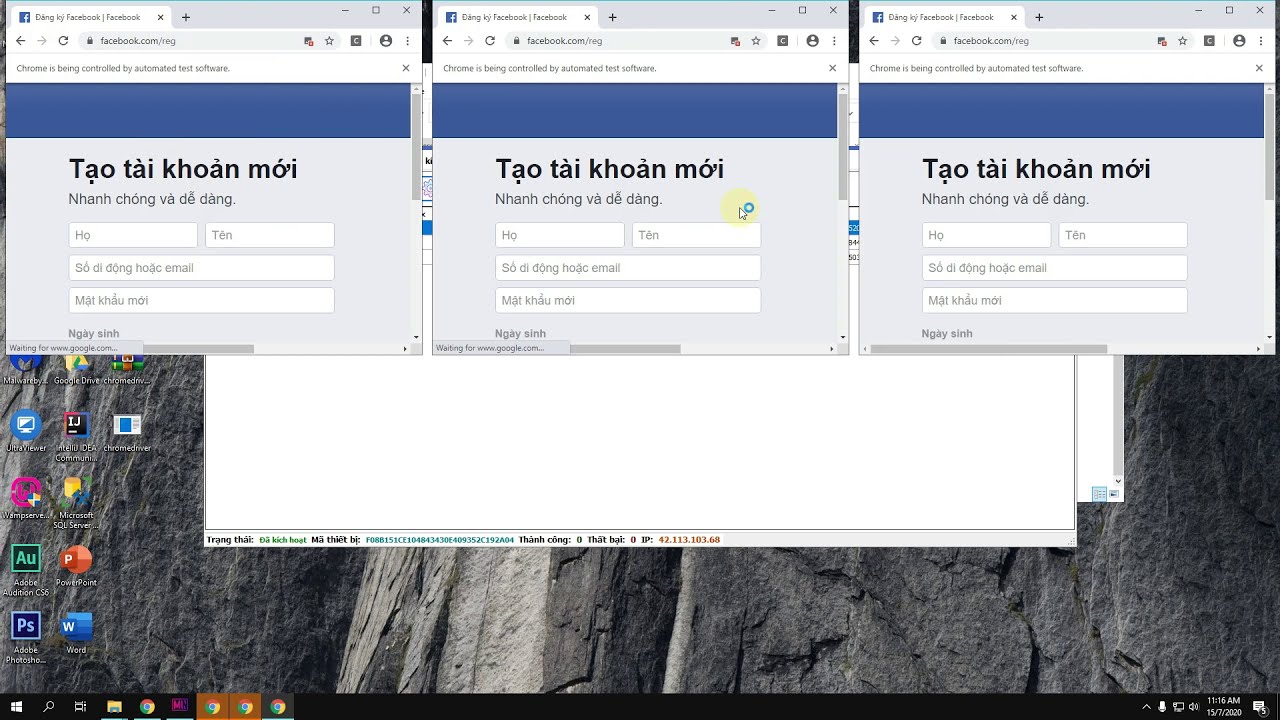Click Họ field in left Chrome window

click(x=133, y=235)
